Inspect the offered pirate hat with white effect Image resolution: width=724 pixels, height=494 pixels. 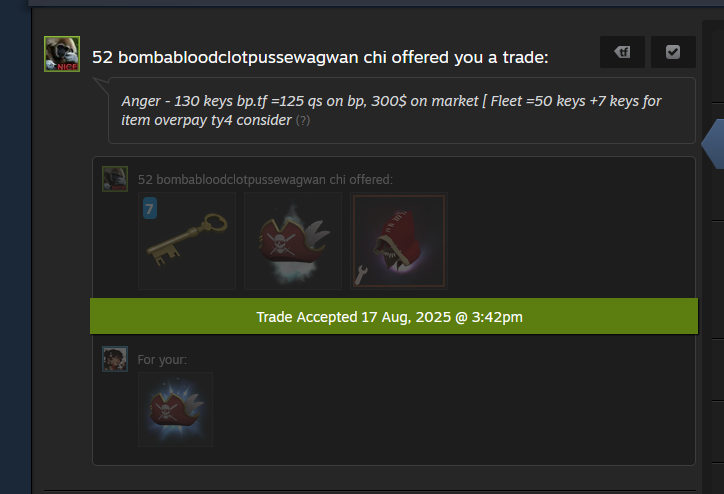click(x=293, y=241)
